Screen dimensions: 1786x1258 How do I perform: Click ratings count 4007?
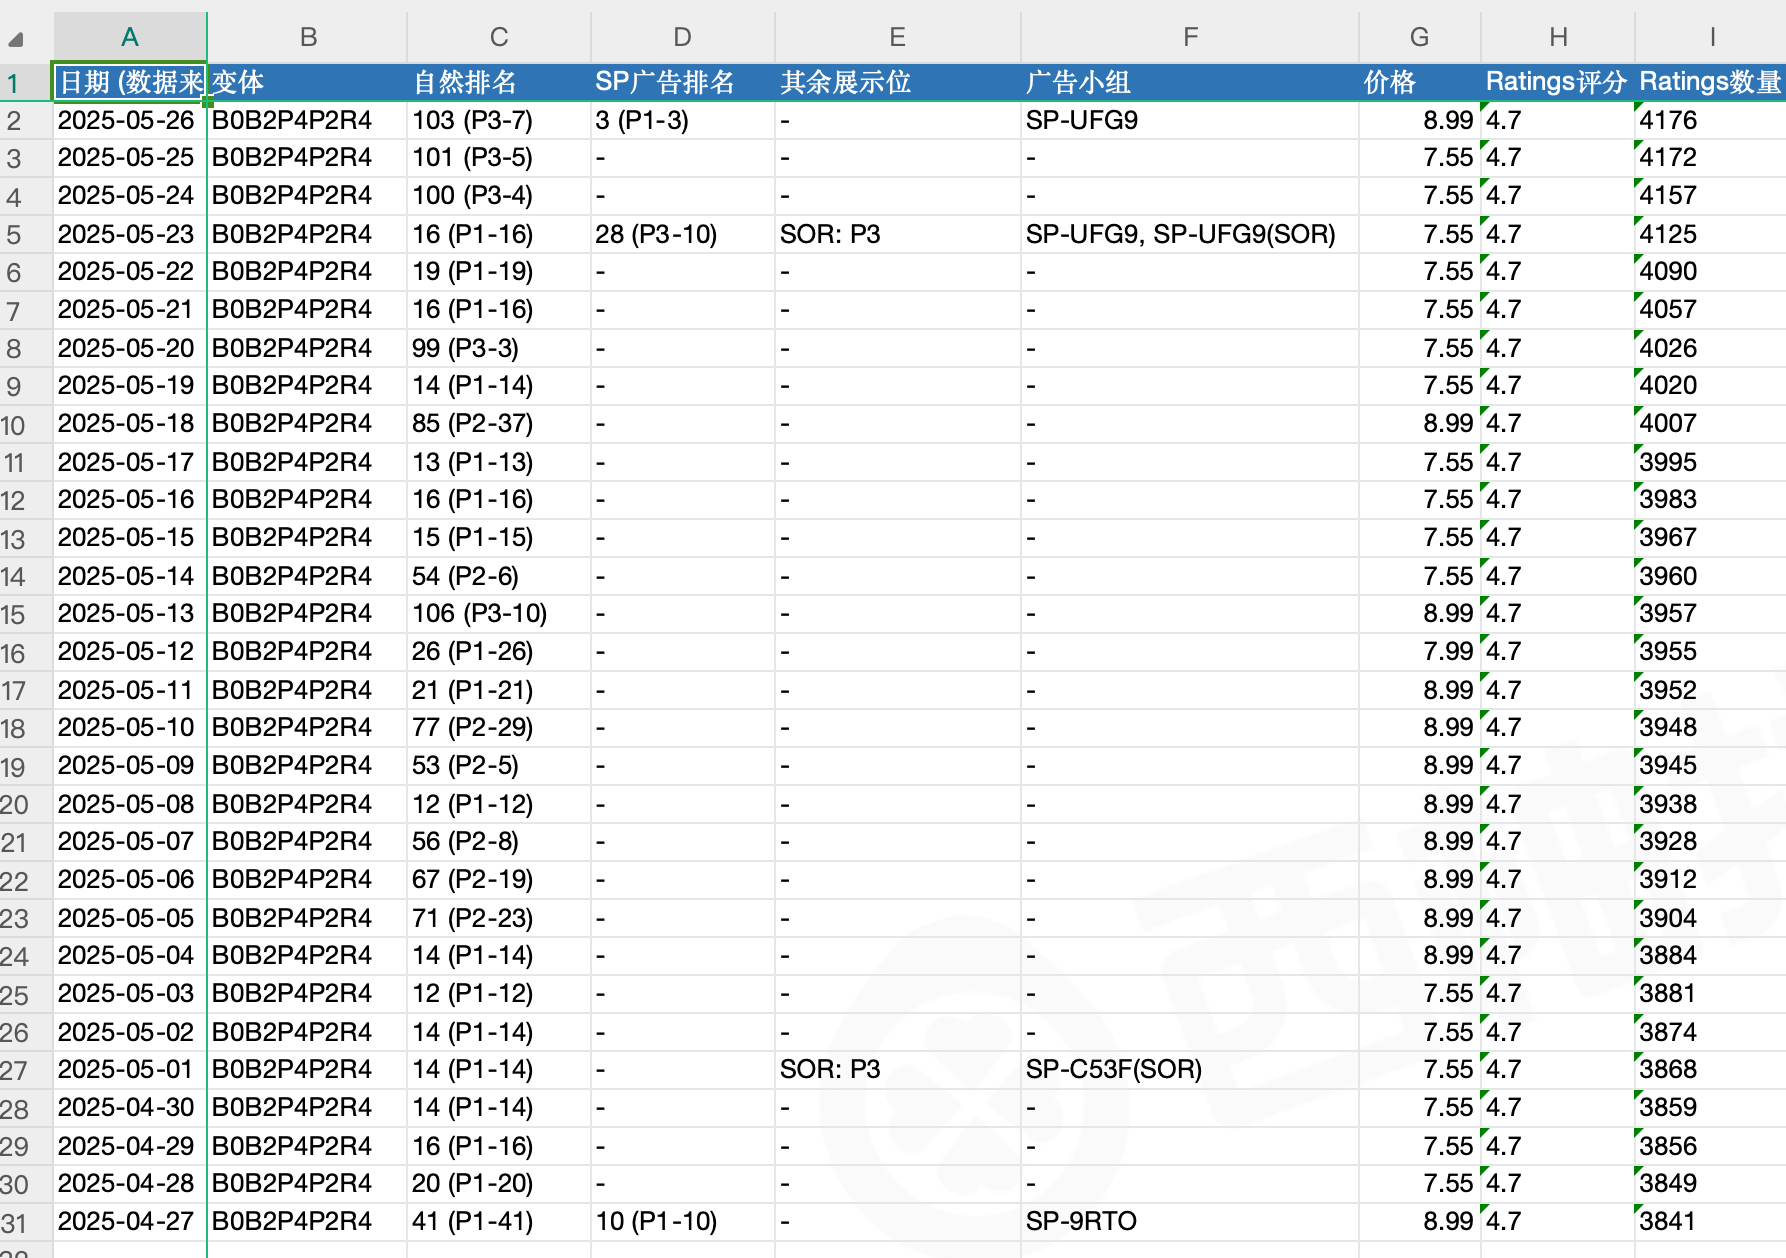[x=1710, y=424]
